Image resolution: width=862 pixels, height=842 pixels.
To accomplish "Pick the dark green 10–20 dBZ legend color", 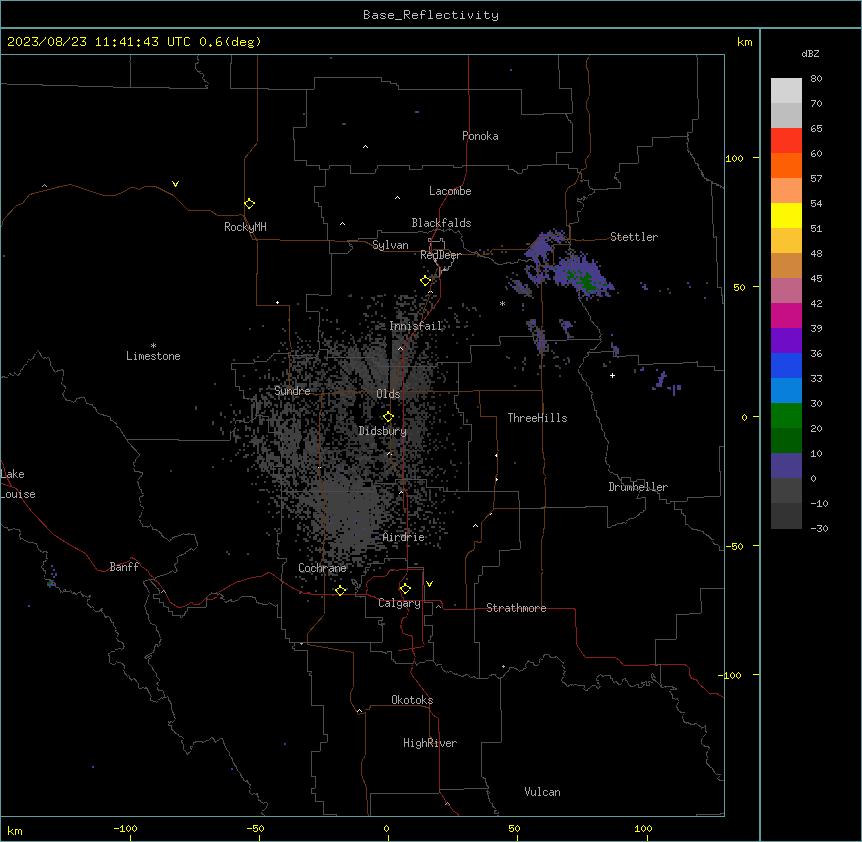I will (x=786, y=441).
